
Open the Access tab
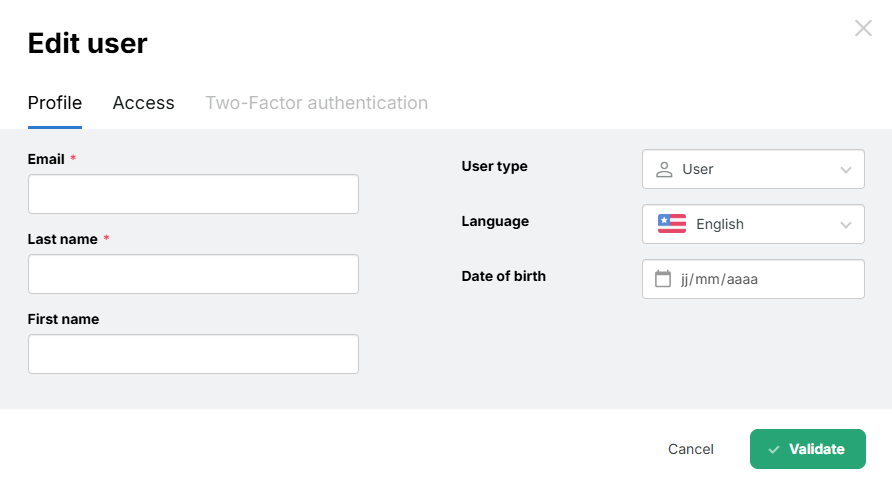pyautogui.click(x=143, y=103)
